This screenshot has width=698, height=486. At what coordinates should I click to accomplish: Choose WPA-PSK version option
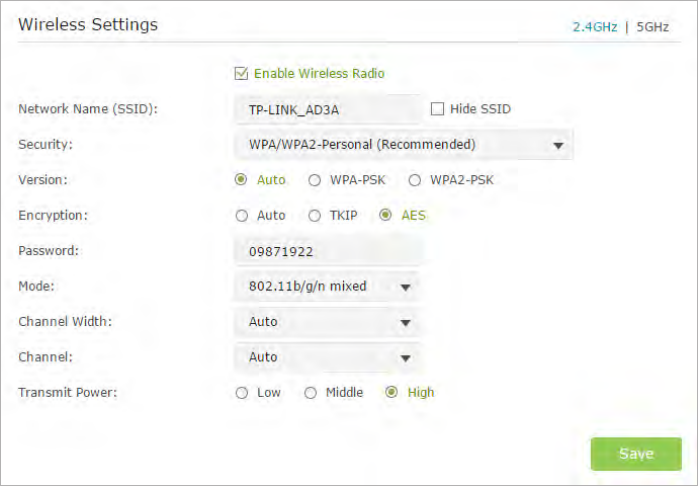[314, 180]
